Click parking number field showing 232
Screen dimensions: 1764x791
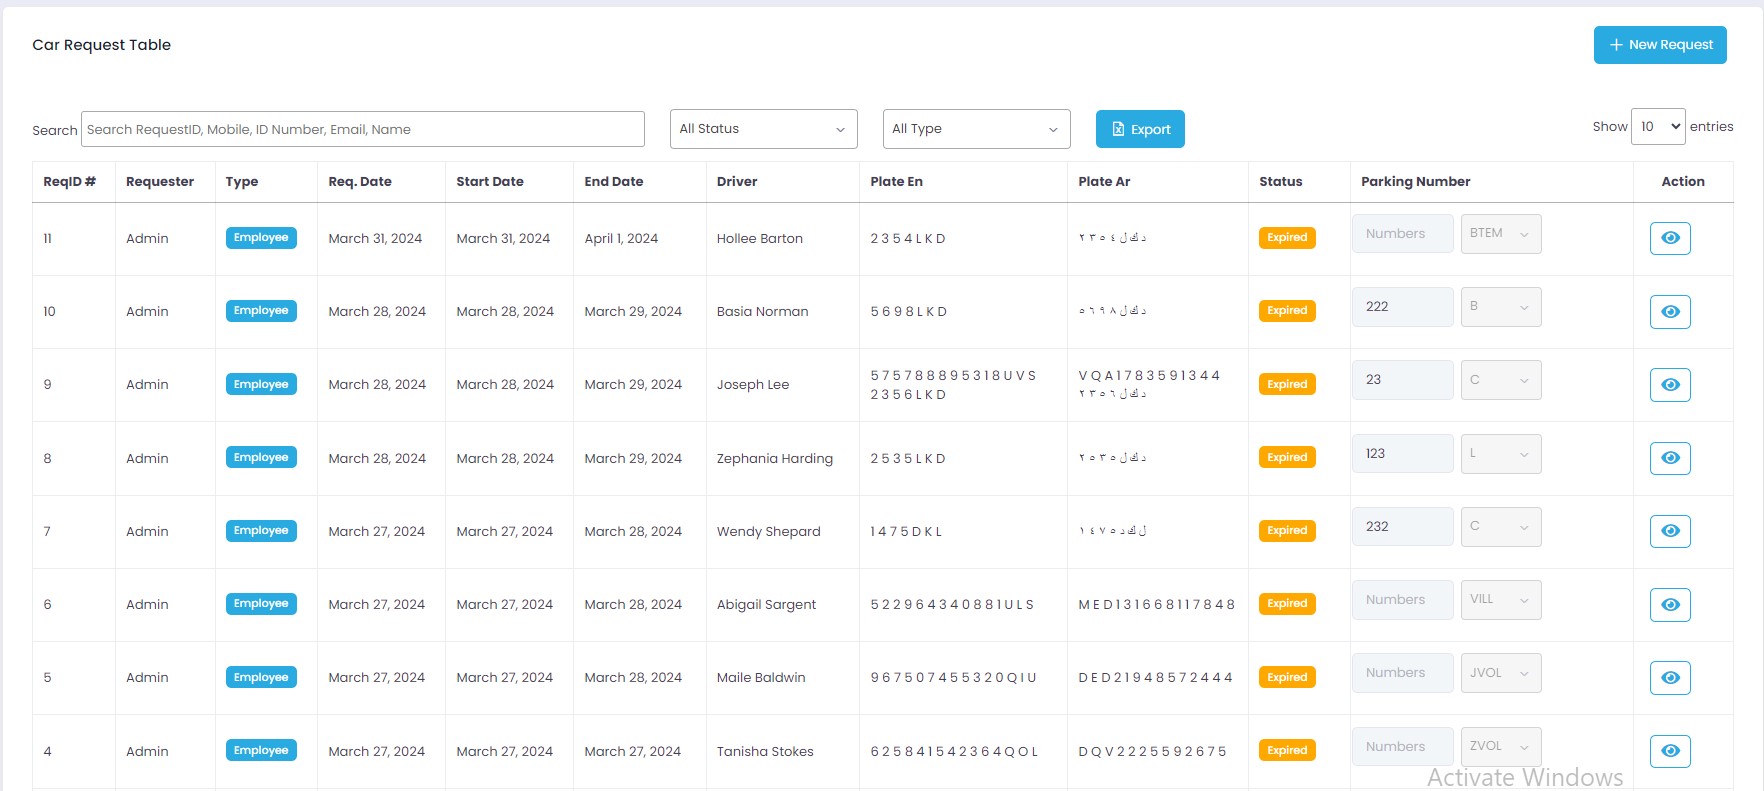[1403, 527]
